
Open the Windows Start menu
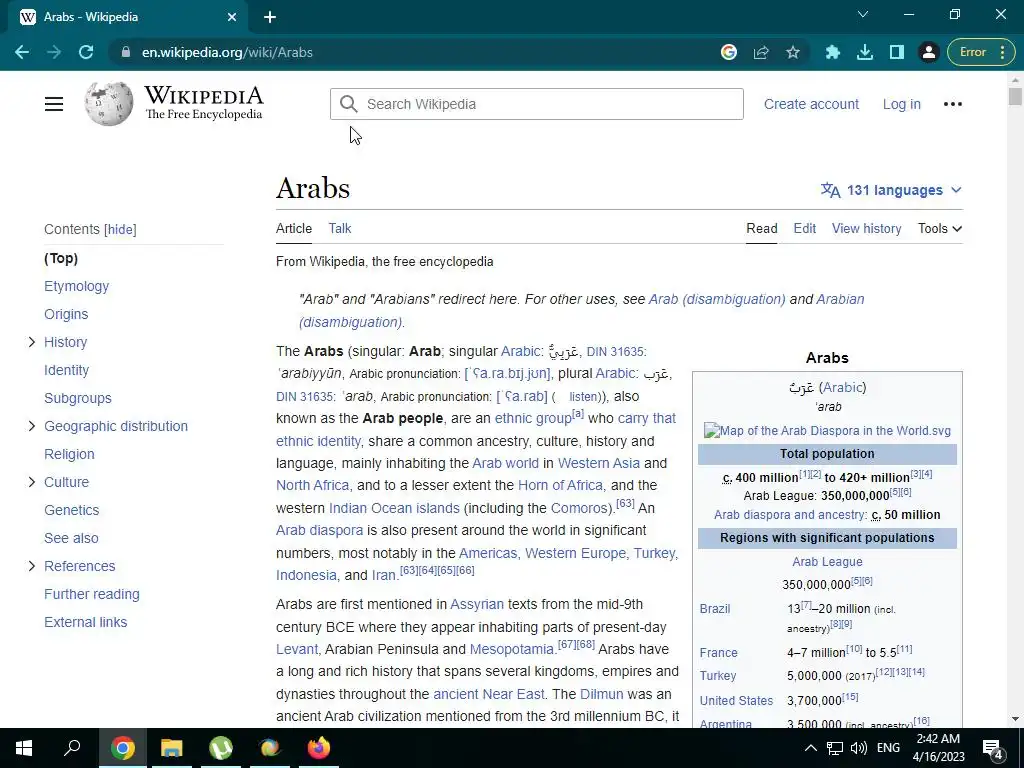(24, 748)
